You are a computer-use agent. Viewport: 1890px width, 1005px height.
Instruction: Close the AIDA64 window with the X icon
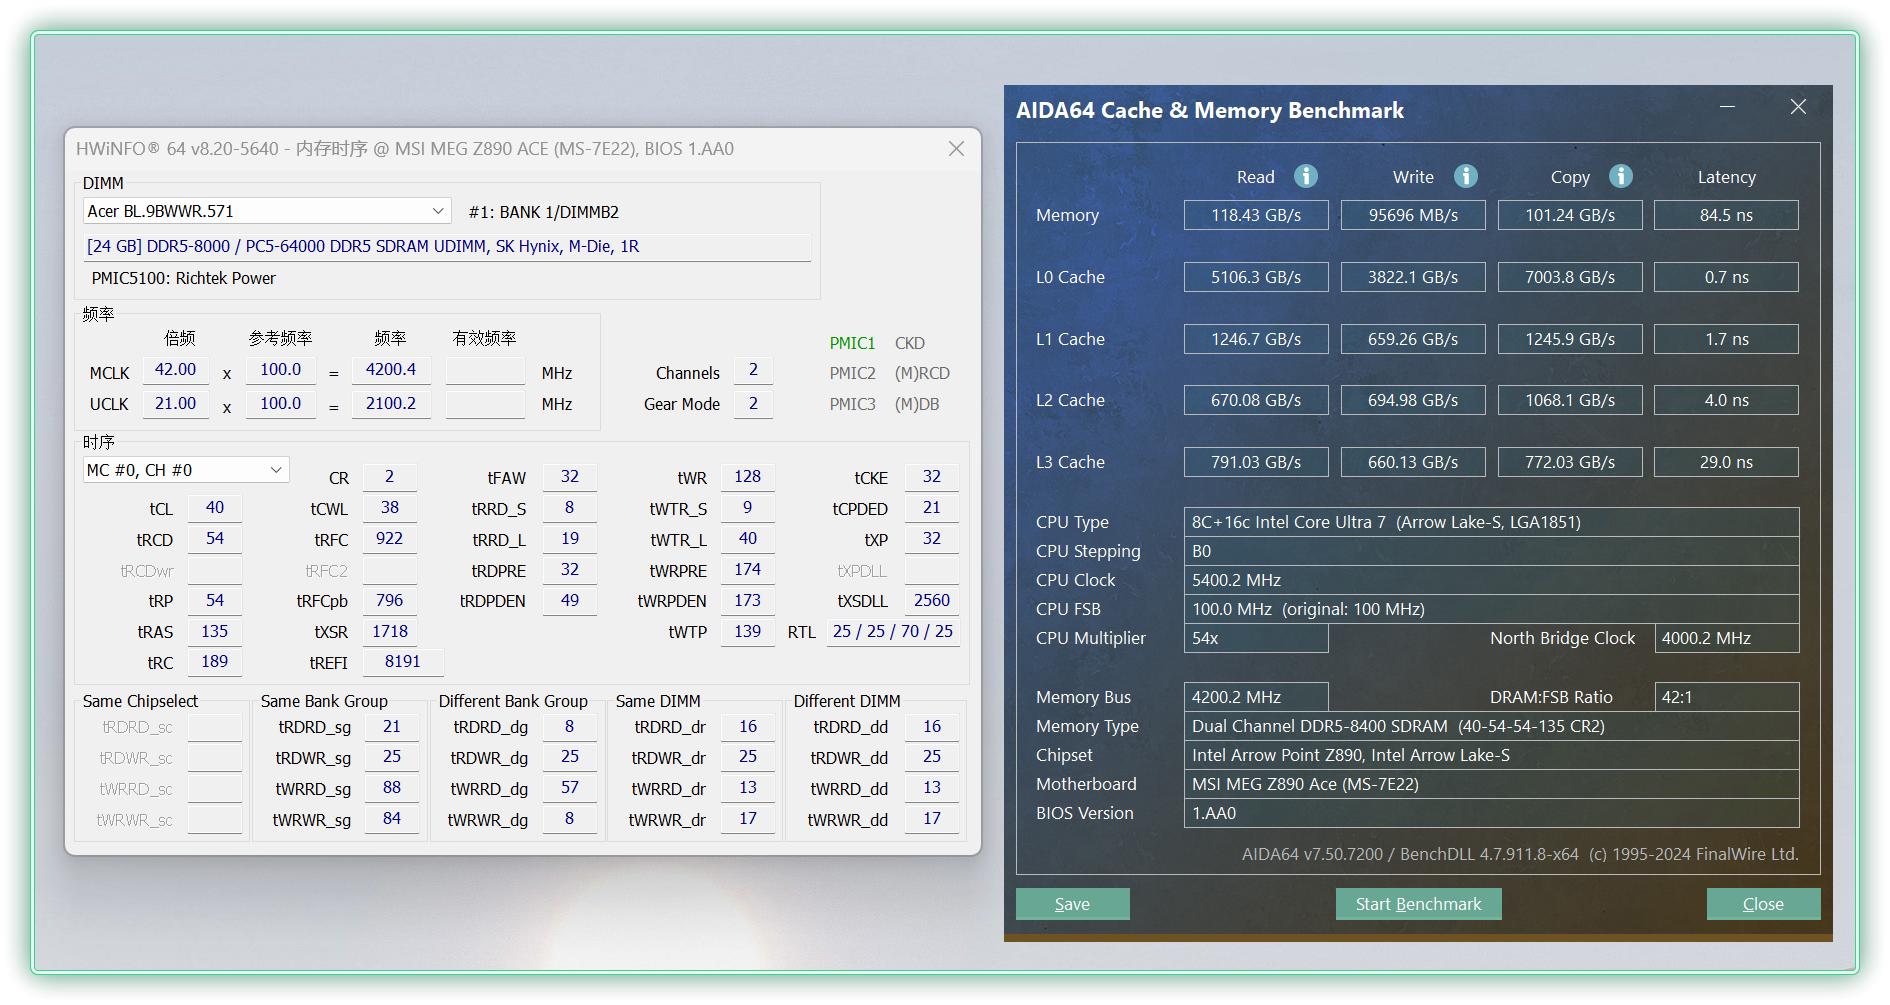tap(1798, 107)
